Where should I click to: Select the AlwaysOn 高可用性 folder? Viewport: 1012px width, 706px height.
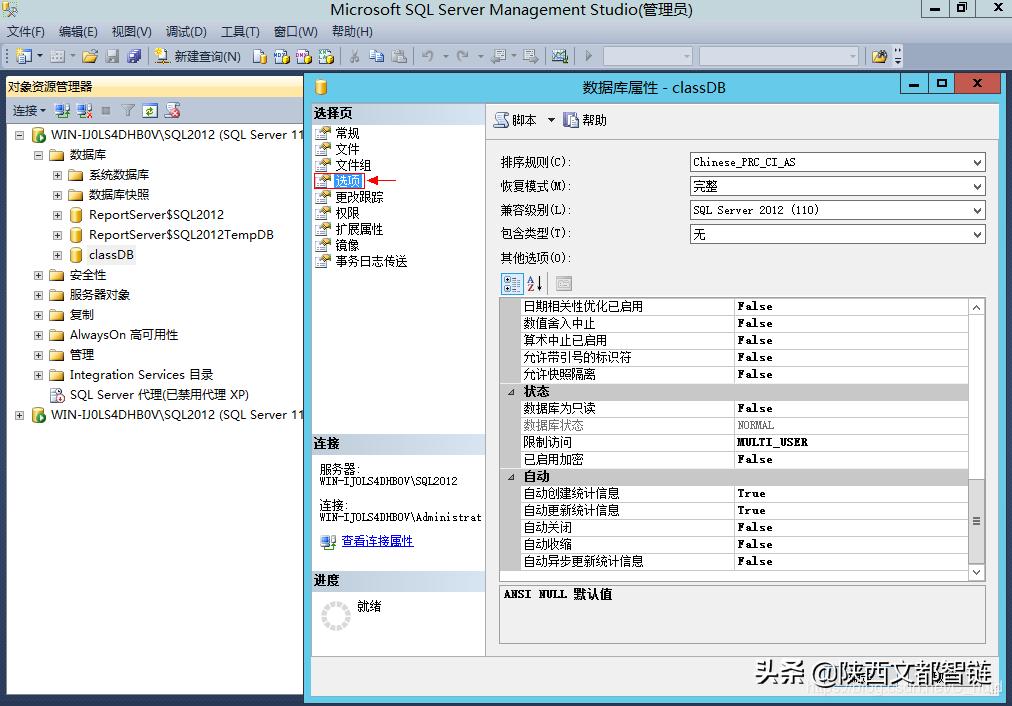(124, 335)
